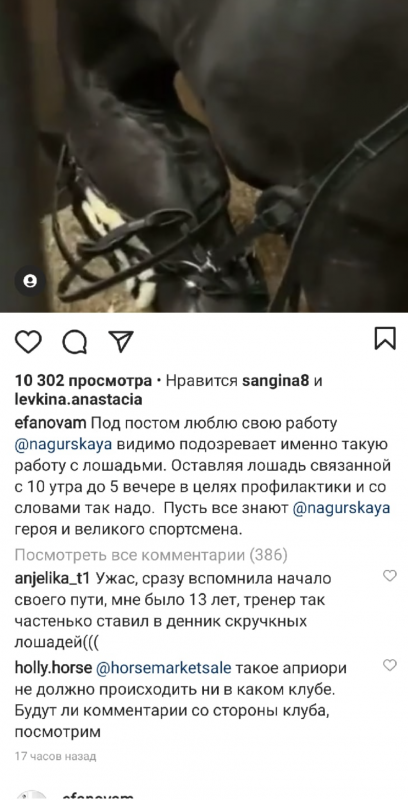Viewport: 408px width, 800px height.
Task: Open @horsemarketsale mention link
Action: point(163,668)
